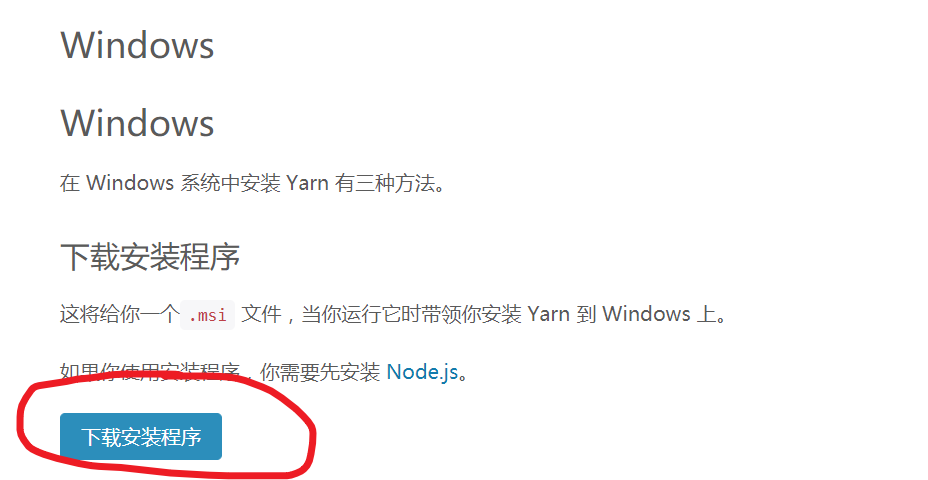Click the topmost Windows heading
Viewport: 928px width, 480px height.
click(x=137, y=45)
